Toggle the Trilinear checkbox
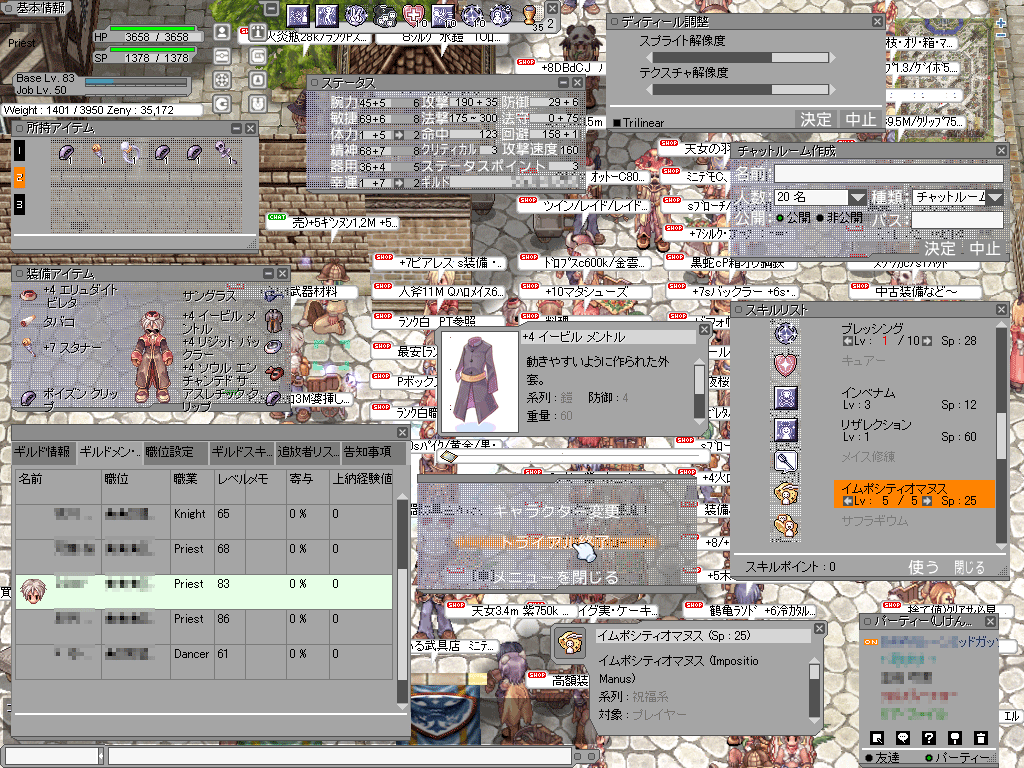The image size is (1024, 768). pyautogui.click(x=616, y=123)
